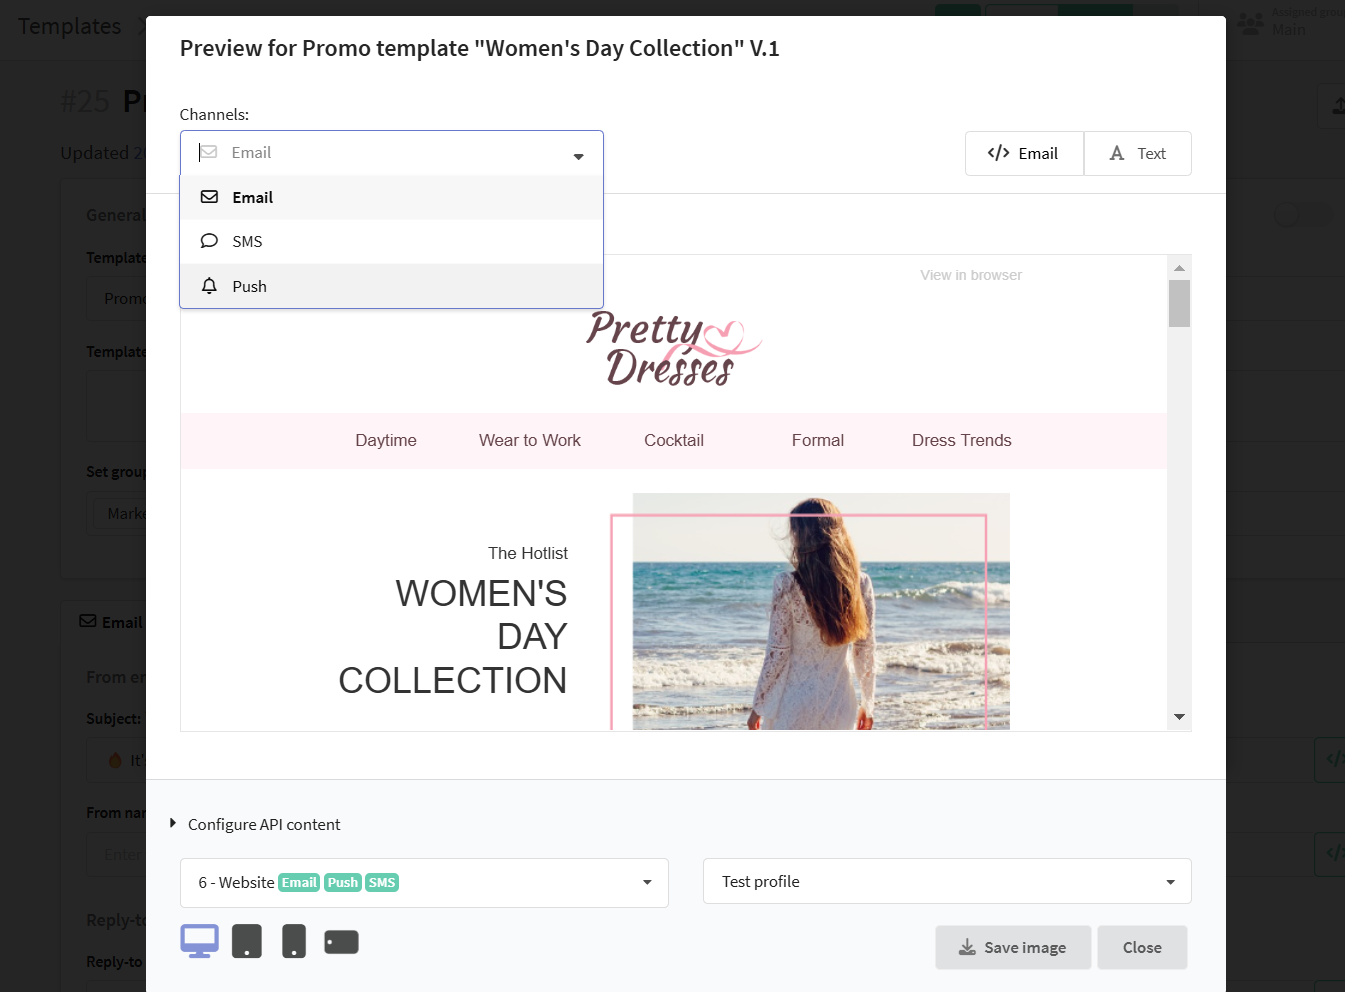Viewport: 1345px width, 992px height.
Task: Switch to Text view button
Action: (x=1138, y=153)
